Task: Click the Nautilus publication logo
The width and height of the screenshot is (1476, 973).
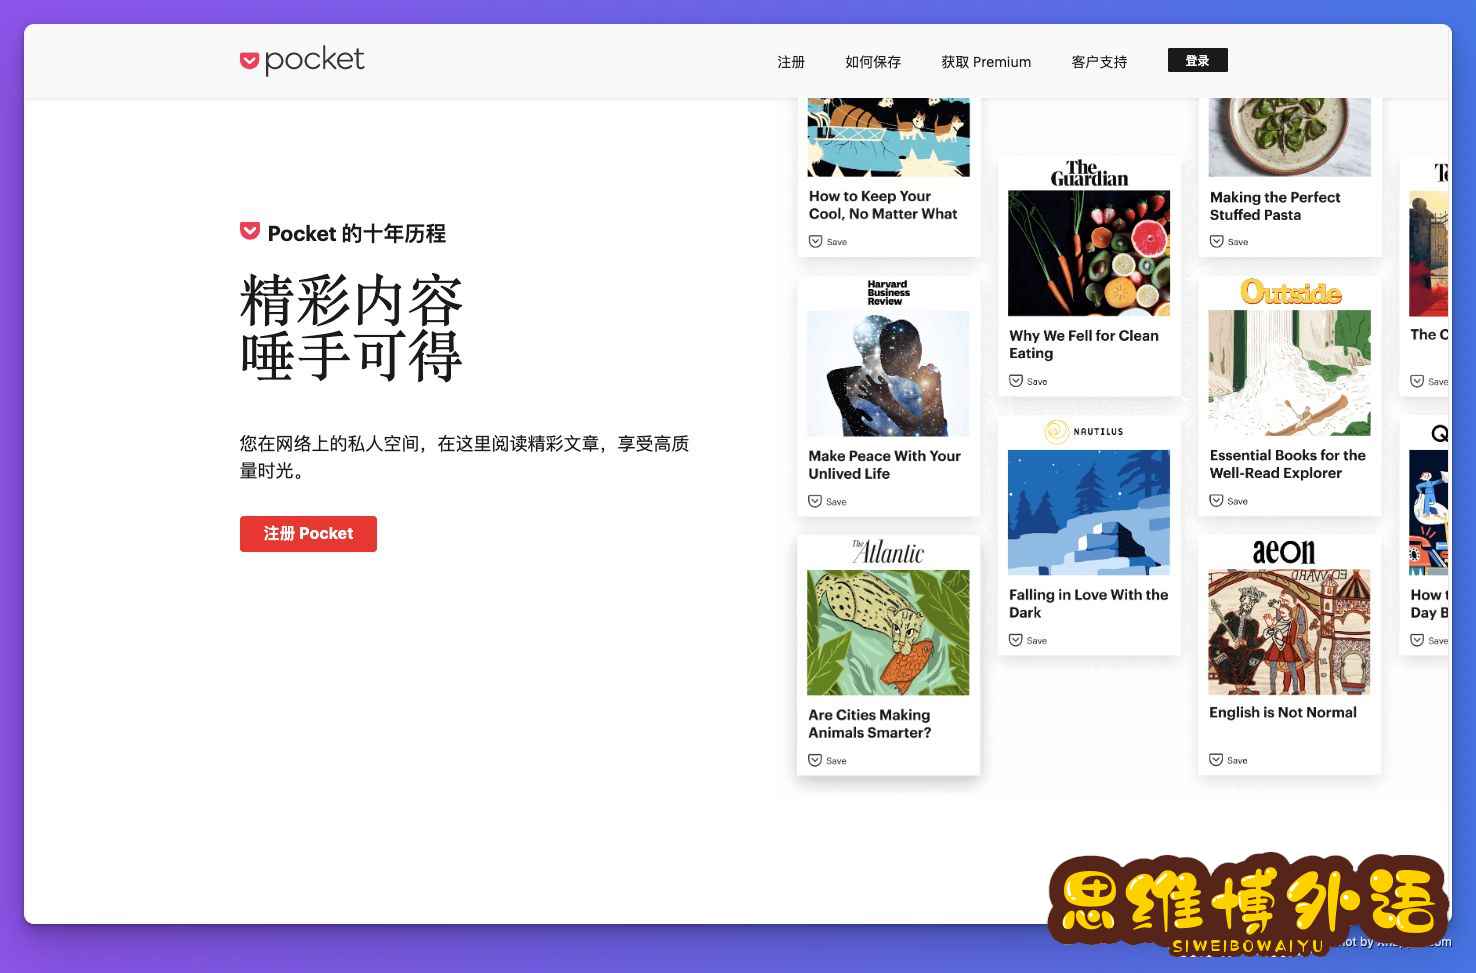Action: (x=1084, y=432)
